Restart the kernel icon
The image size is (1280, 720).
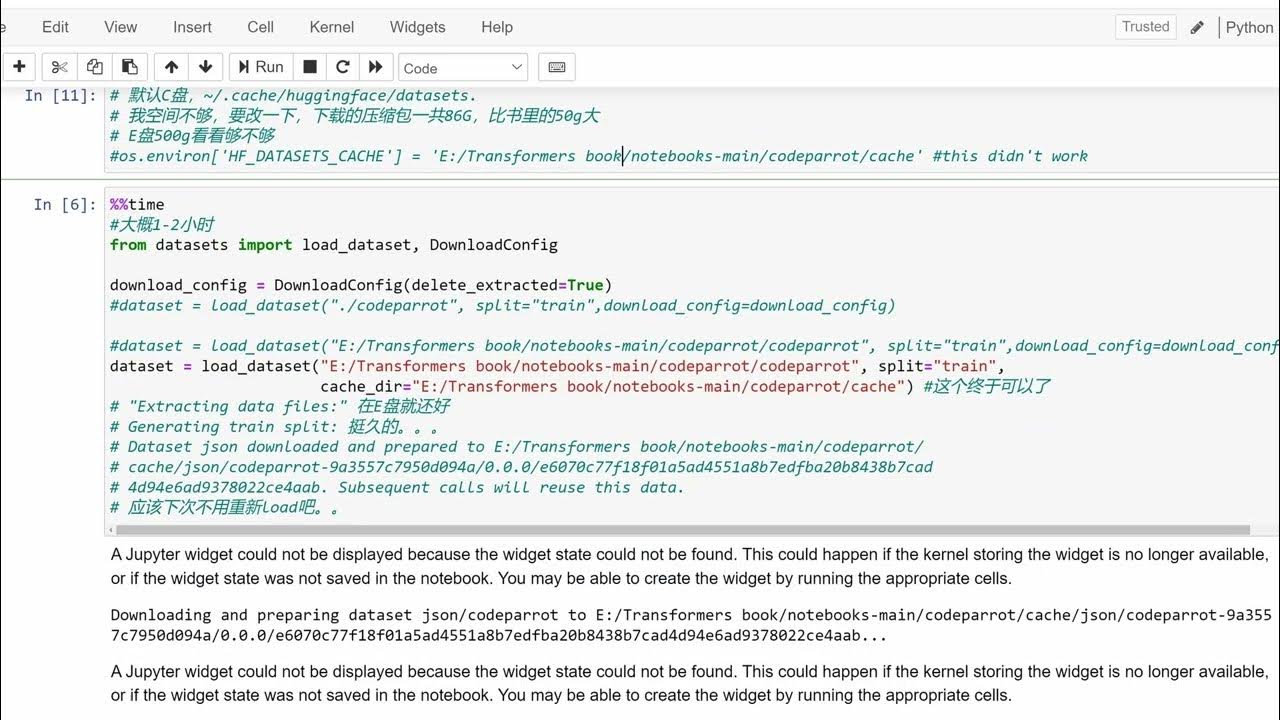[343, 67]
